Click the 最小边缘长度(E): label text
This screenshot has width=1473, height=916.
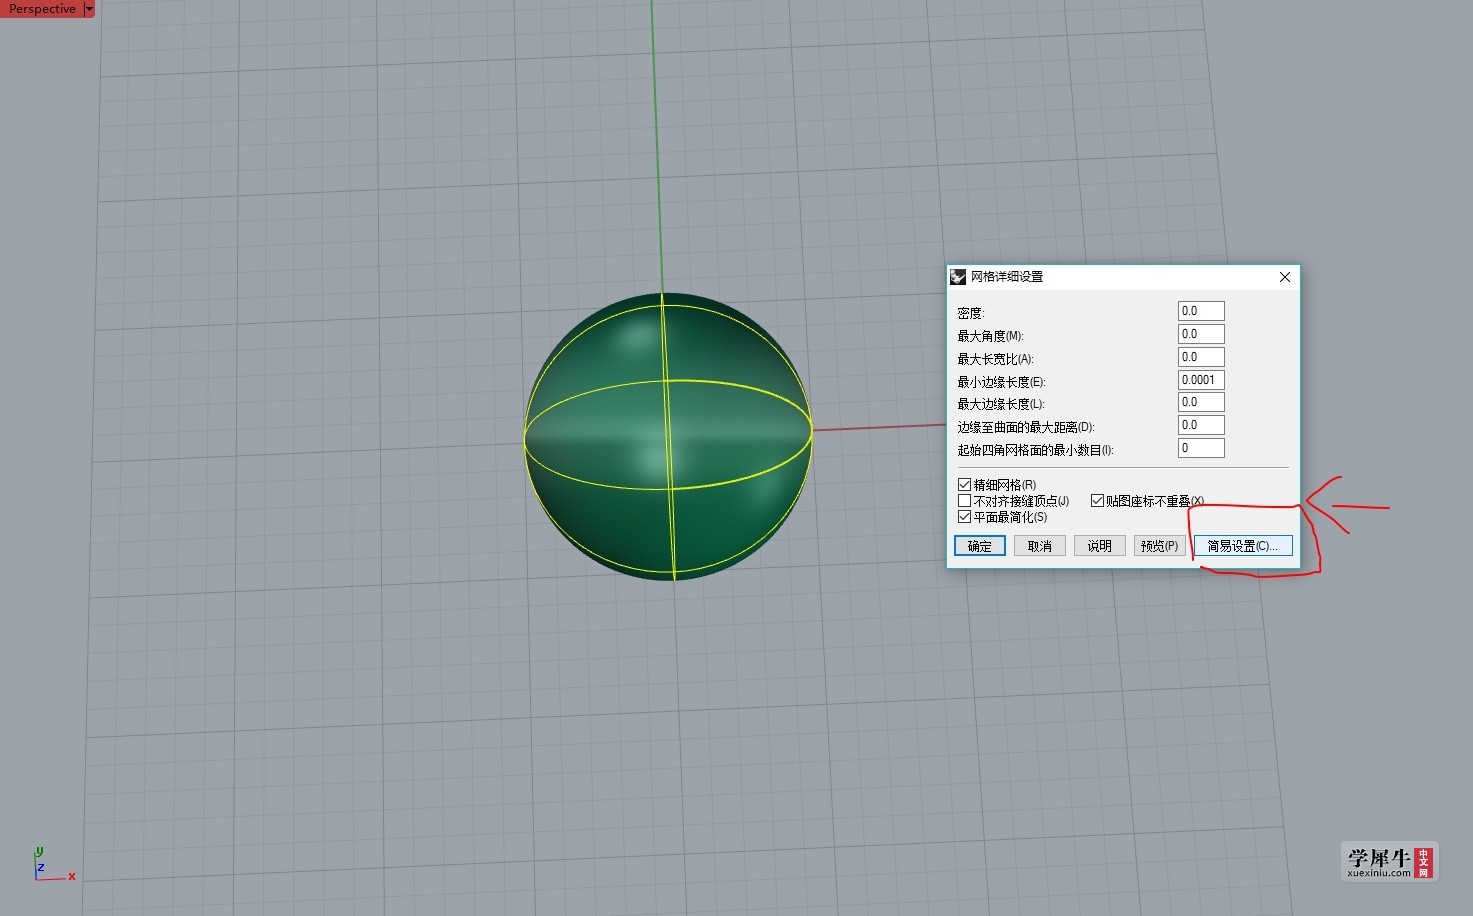click(1001, 382)
